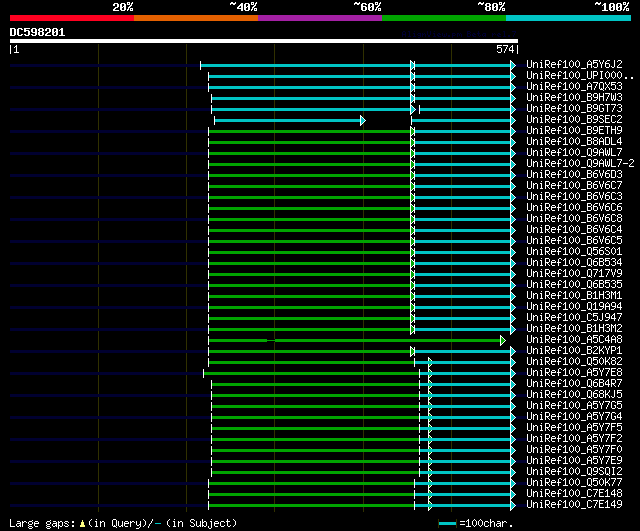The image size is (640, 531).
Task: Click the UniRef100_Q9AWL7 label
Action: pos(574,153)
